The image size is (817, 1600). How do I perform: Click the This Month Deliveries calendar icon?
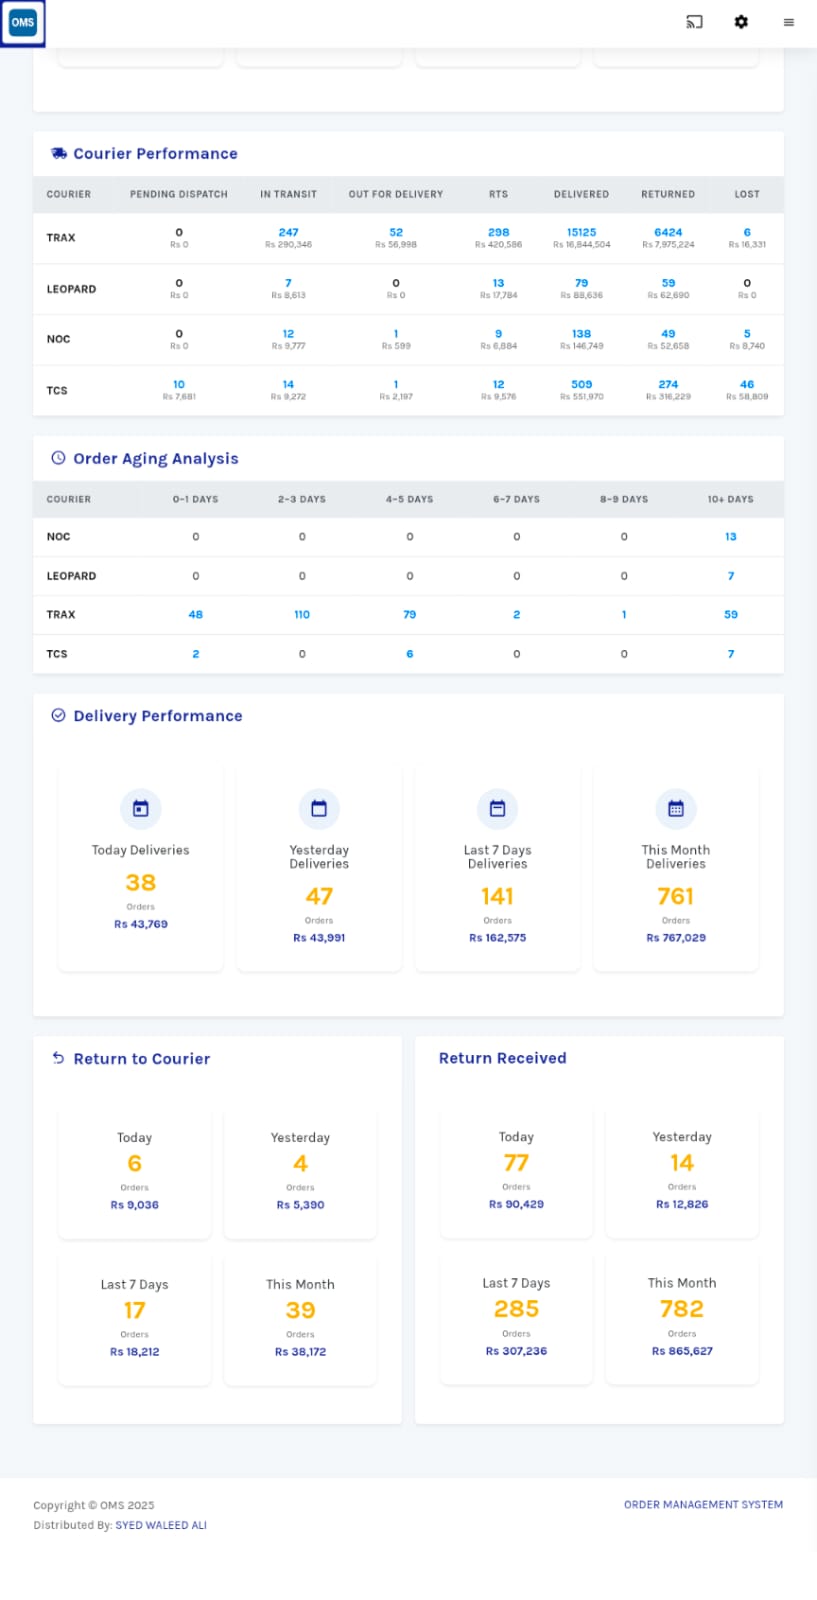pos(675,809)
